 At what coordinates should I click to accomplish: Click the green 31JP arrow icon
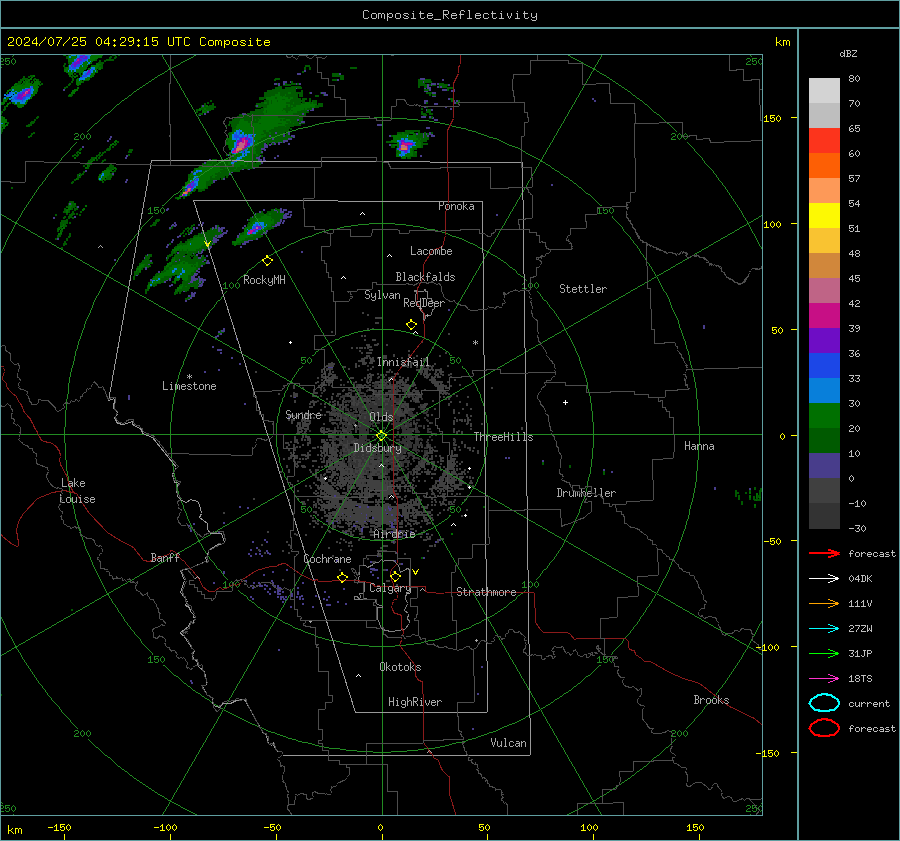click(x=824, y=653)
